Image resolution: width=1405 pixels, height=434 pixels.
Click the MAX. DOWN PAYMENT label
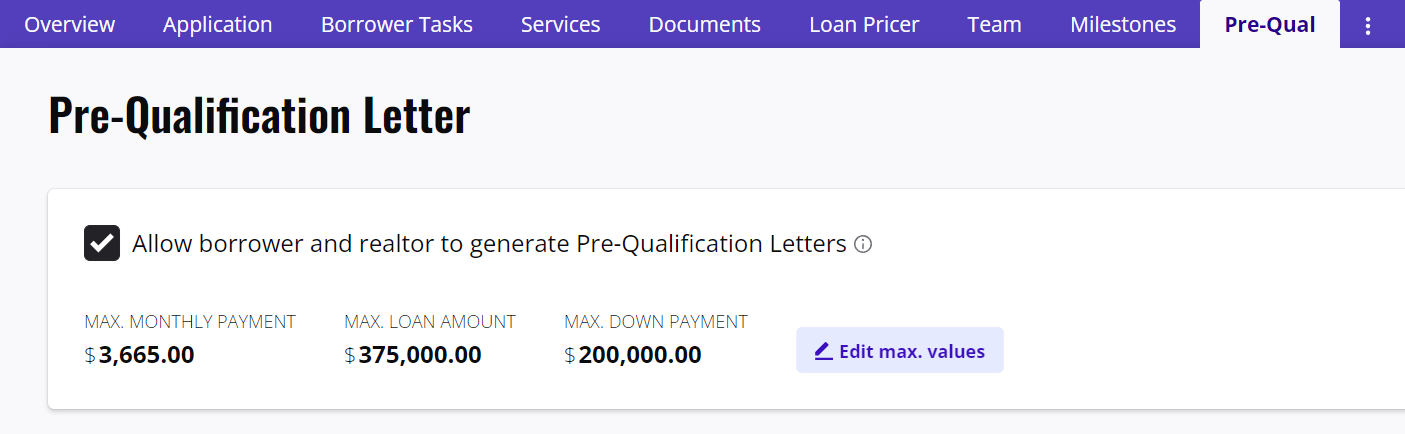656,322
